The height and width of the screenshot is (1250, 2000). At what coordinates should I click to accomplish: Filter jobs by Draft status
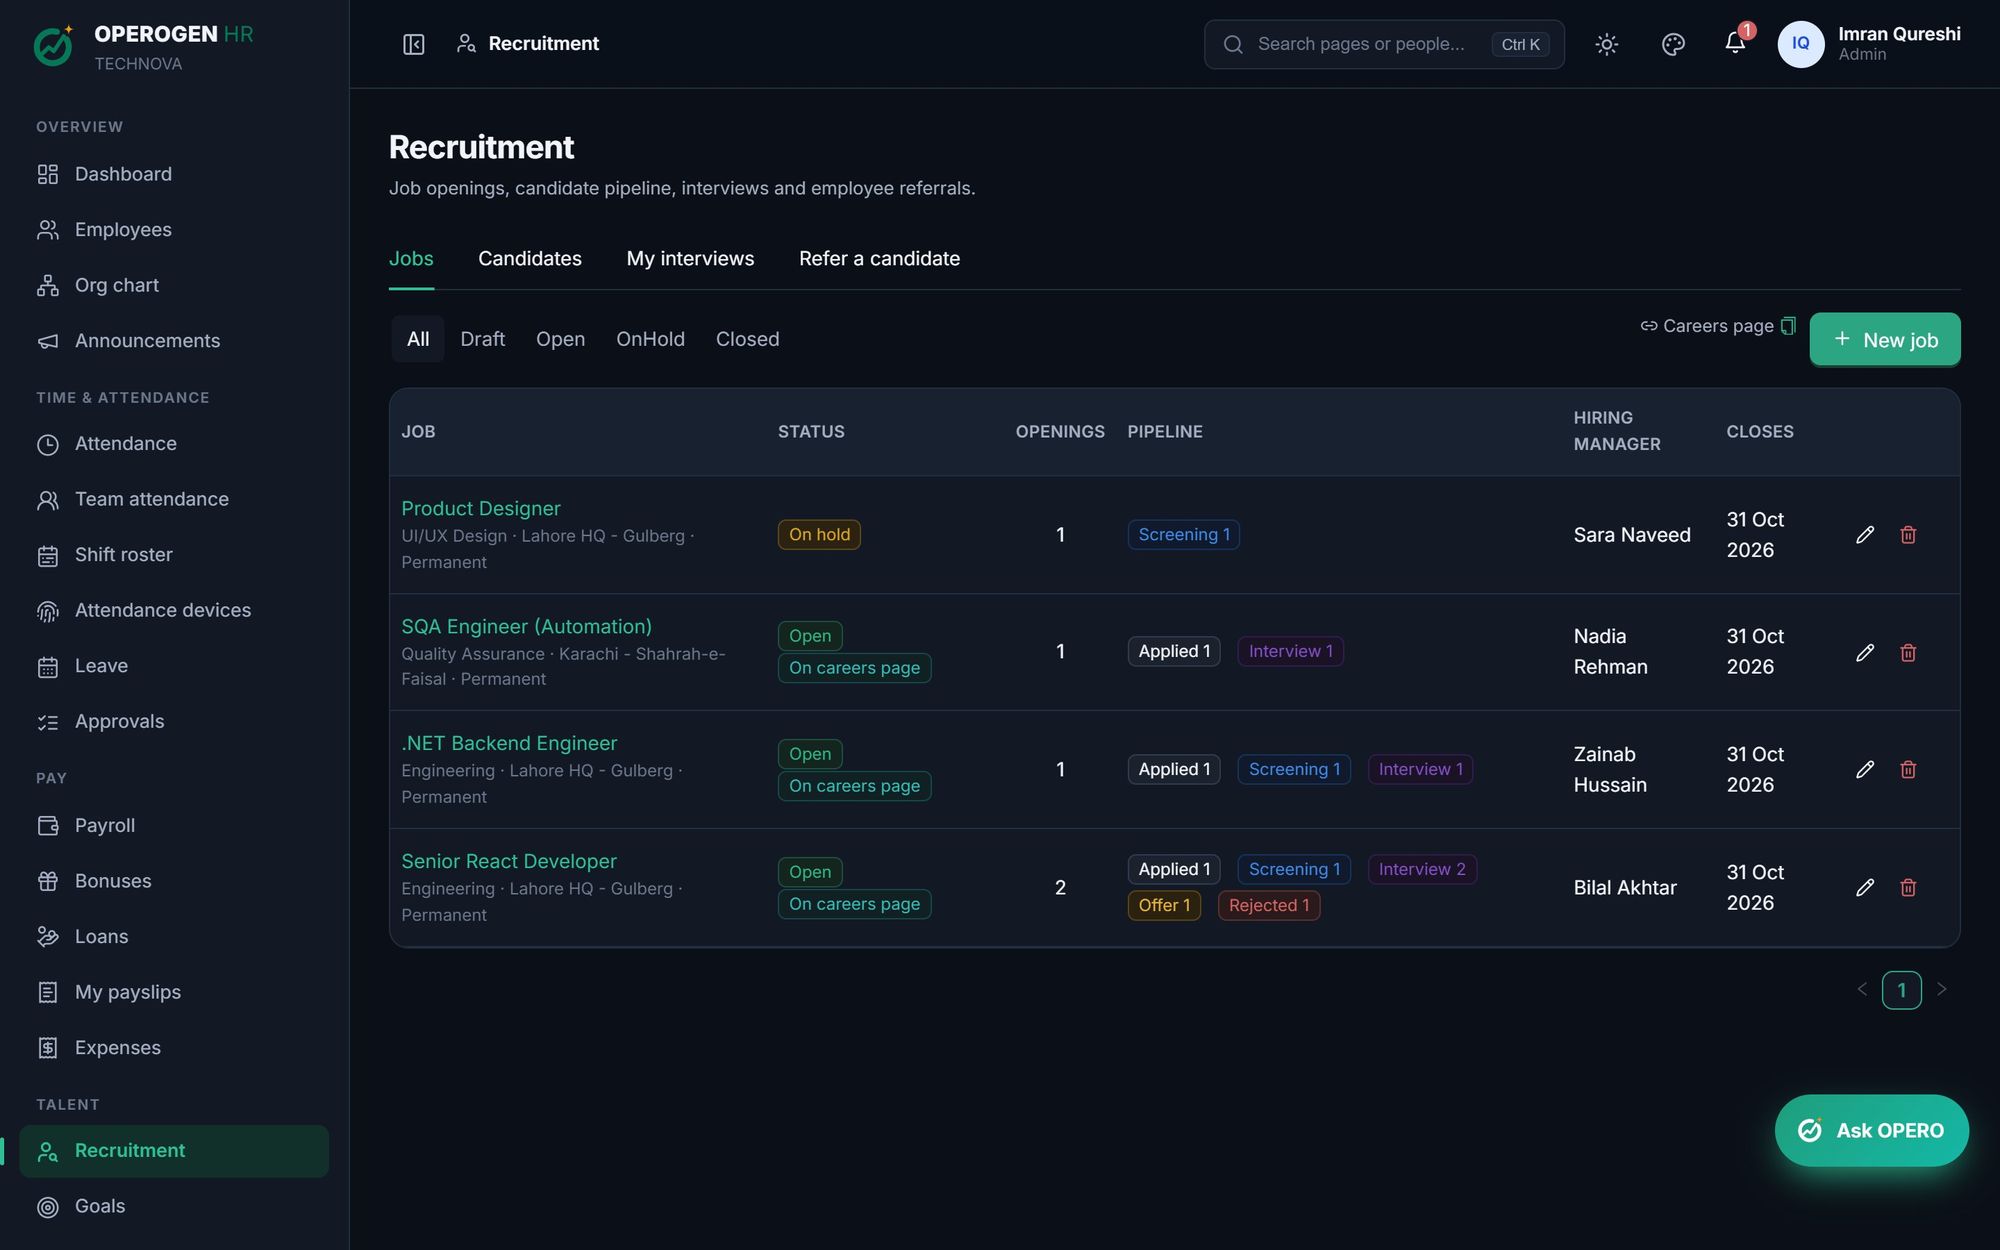[x=482, y=339]
